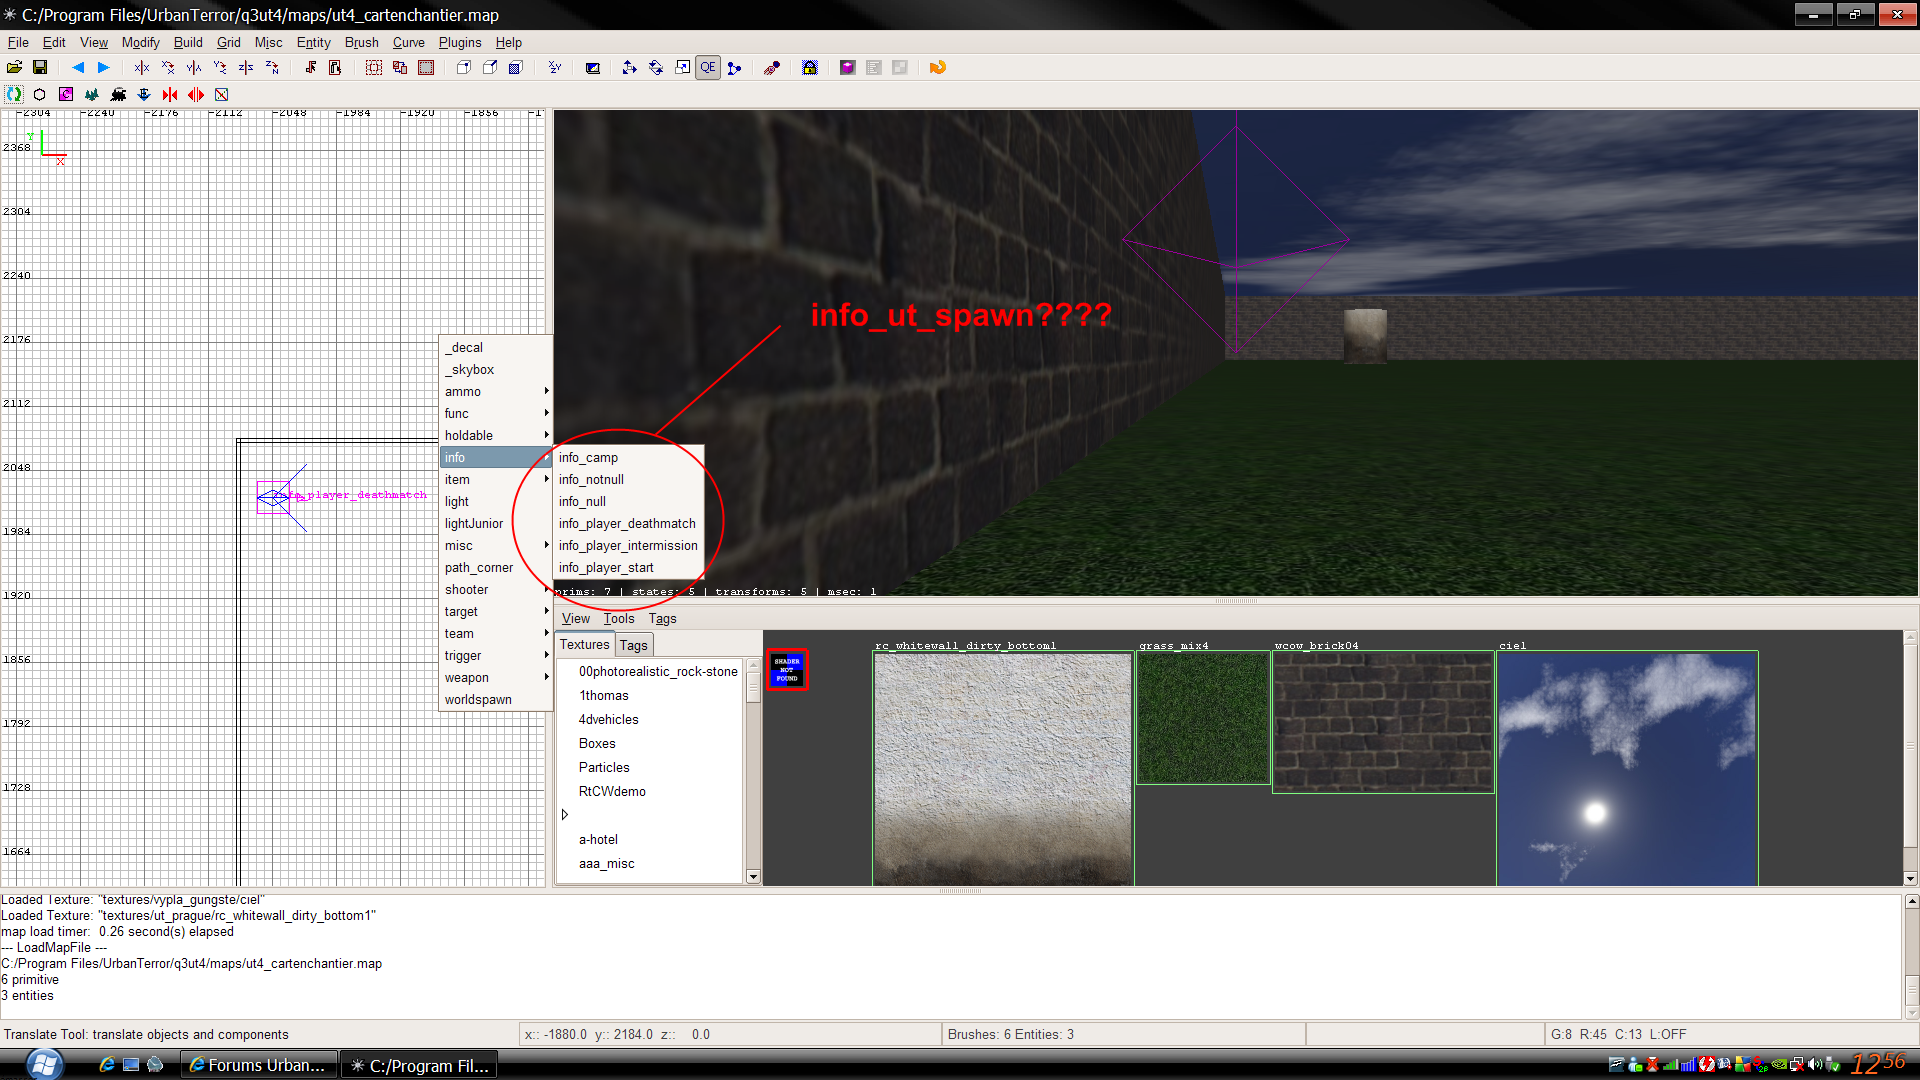Expand the holdable entity submenu
Image resolution: width=1920 pixels, height=1080 pixels.
pos(496,435)
